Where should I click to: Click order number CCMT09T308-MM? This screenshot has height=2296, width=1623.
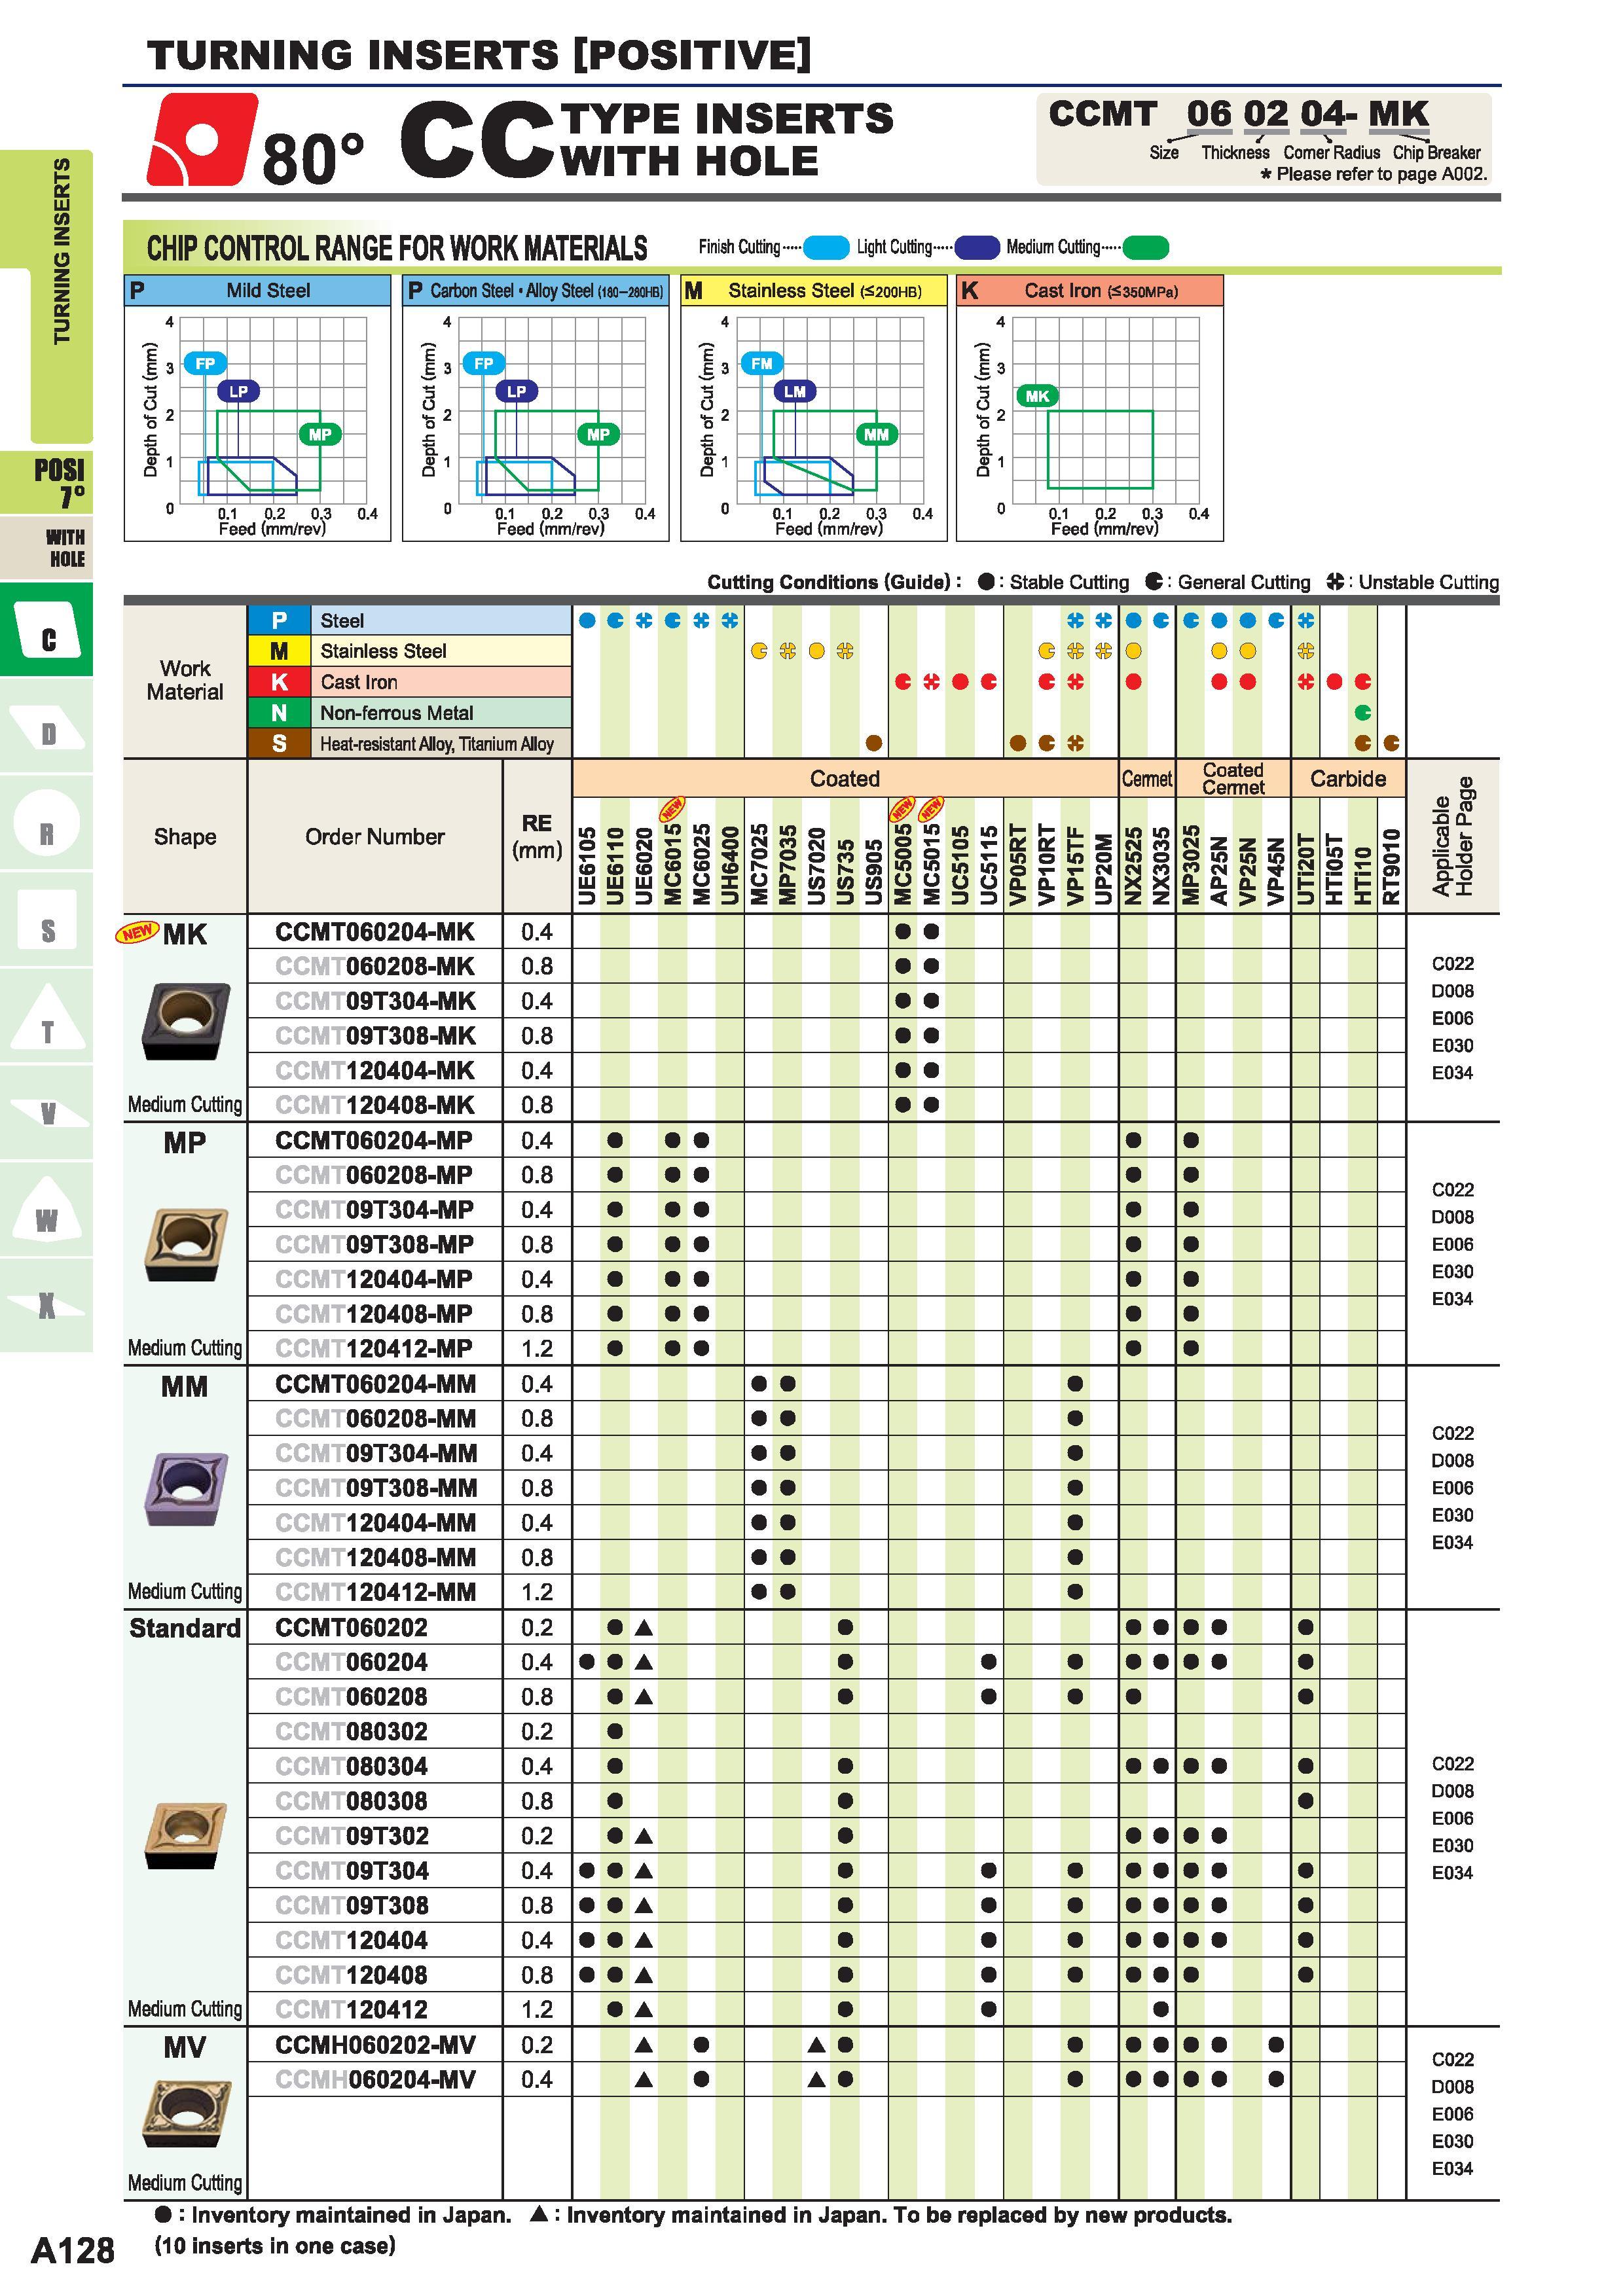(x=376, y=1488)
